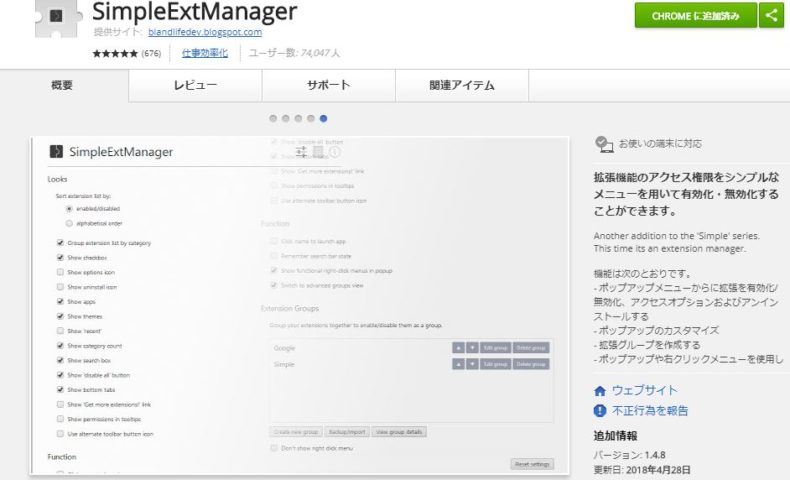790x480 pixels.
Task: Click the Reset settings button
Action: (532, 464)
